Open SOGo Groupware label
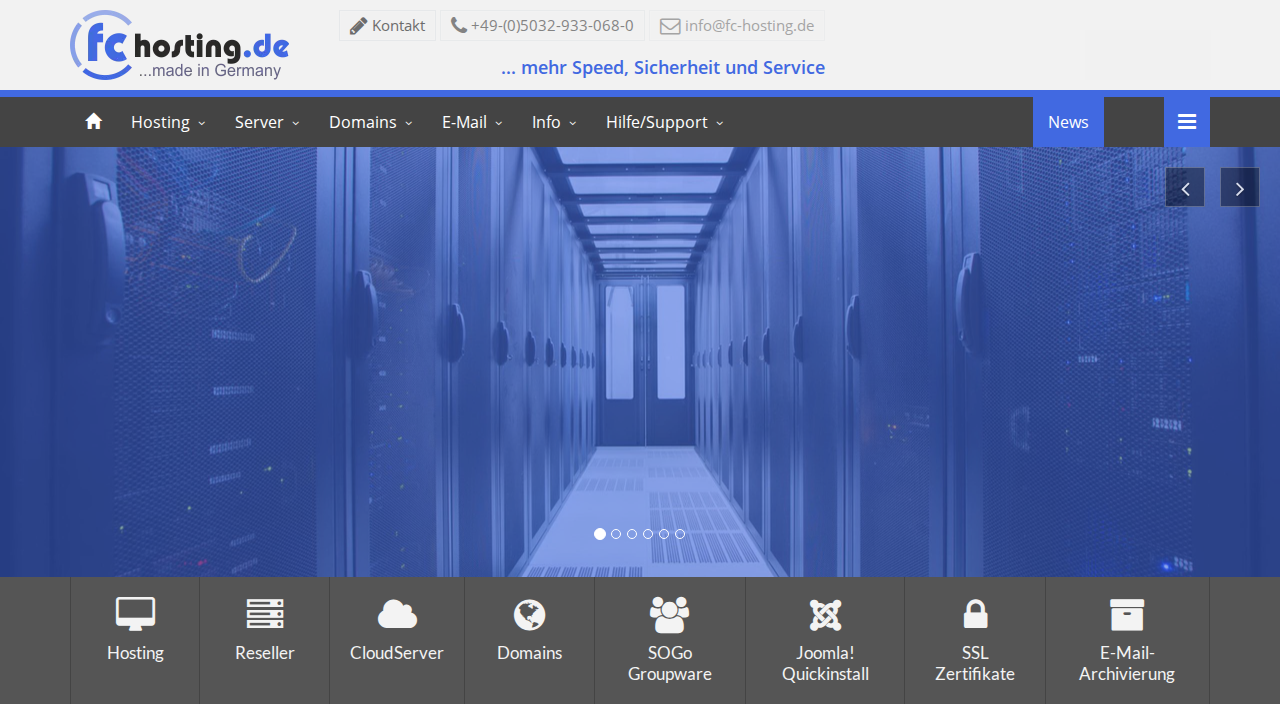The width and height of the screenshot is (1280, 720). [x=670, y=663]
